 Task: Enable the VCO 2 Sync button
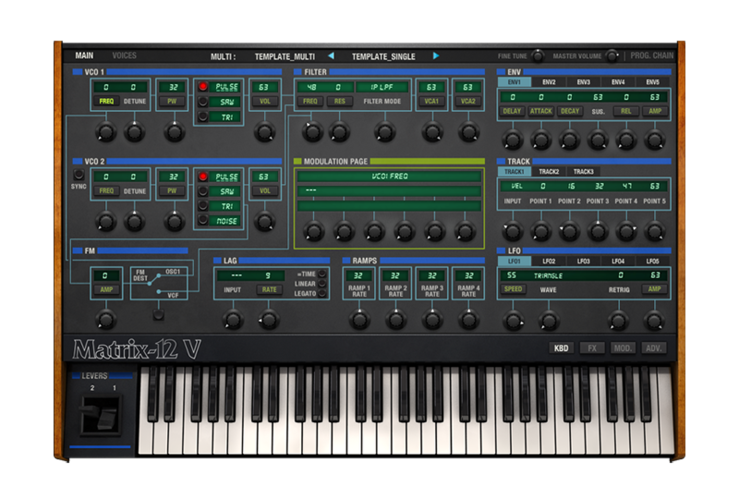point(79,175)
